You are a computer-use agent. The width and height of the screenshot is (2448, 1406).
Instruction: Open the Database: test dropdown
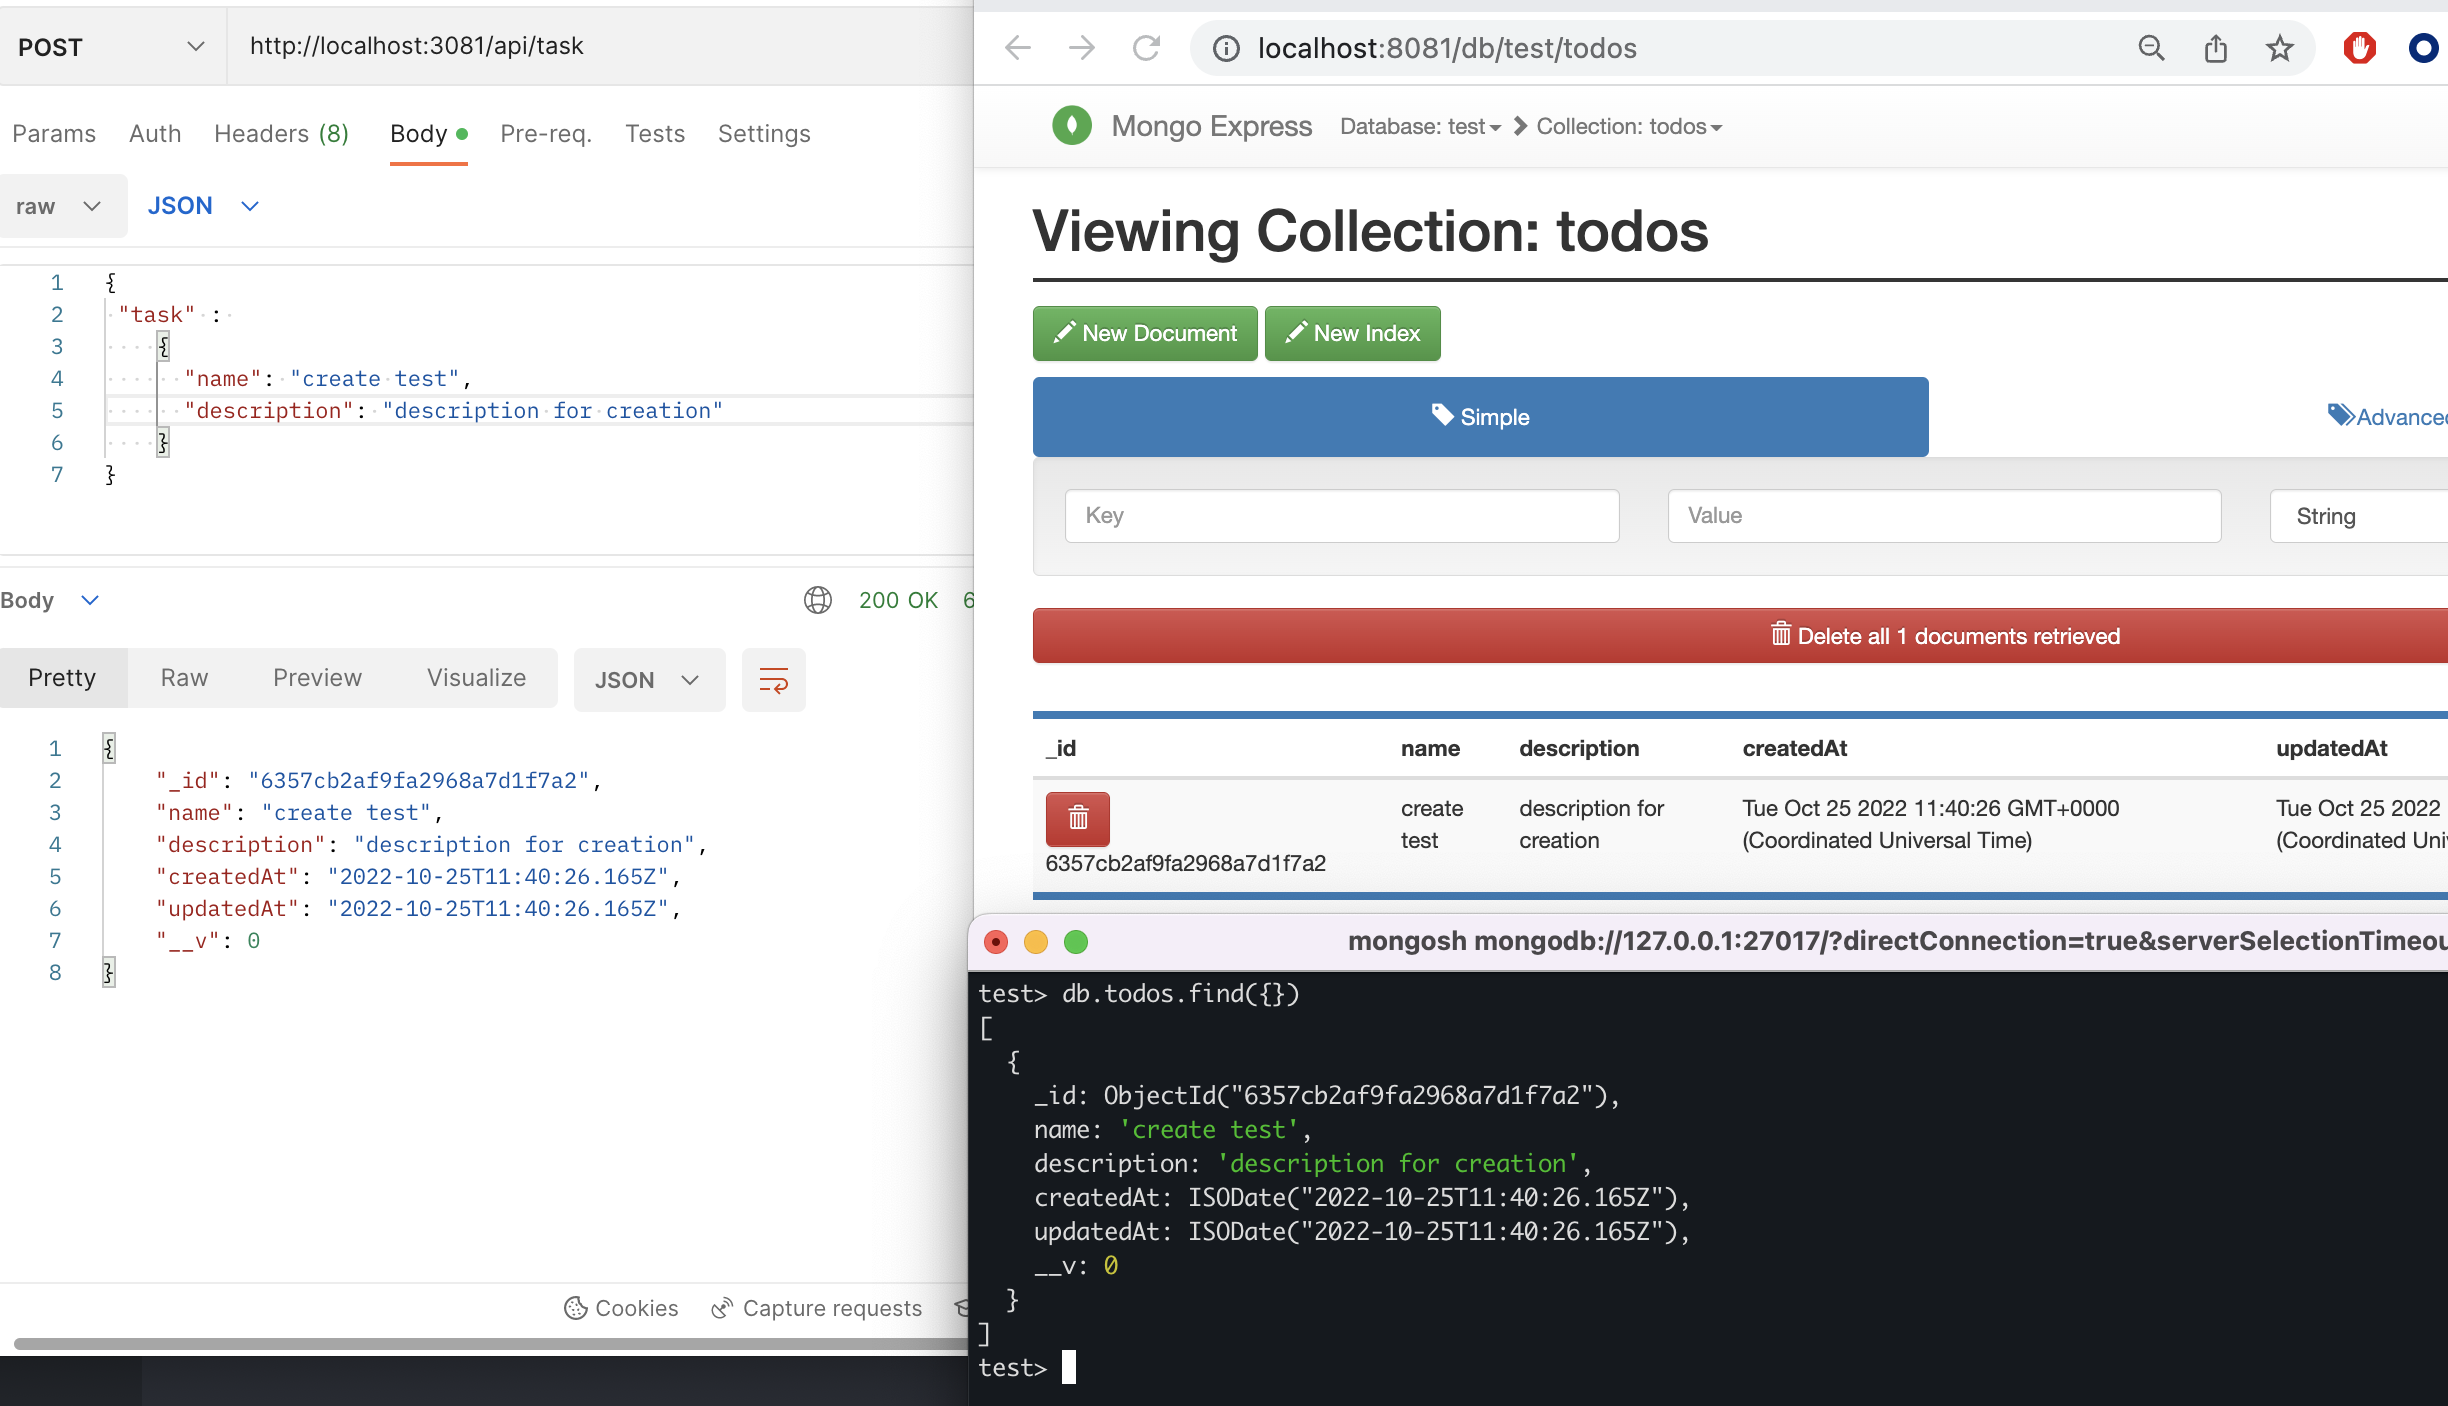(1420, 127)
